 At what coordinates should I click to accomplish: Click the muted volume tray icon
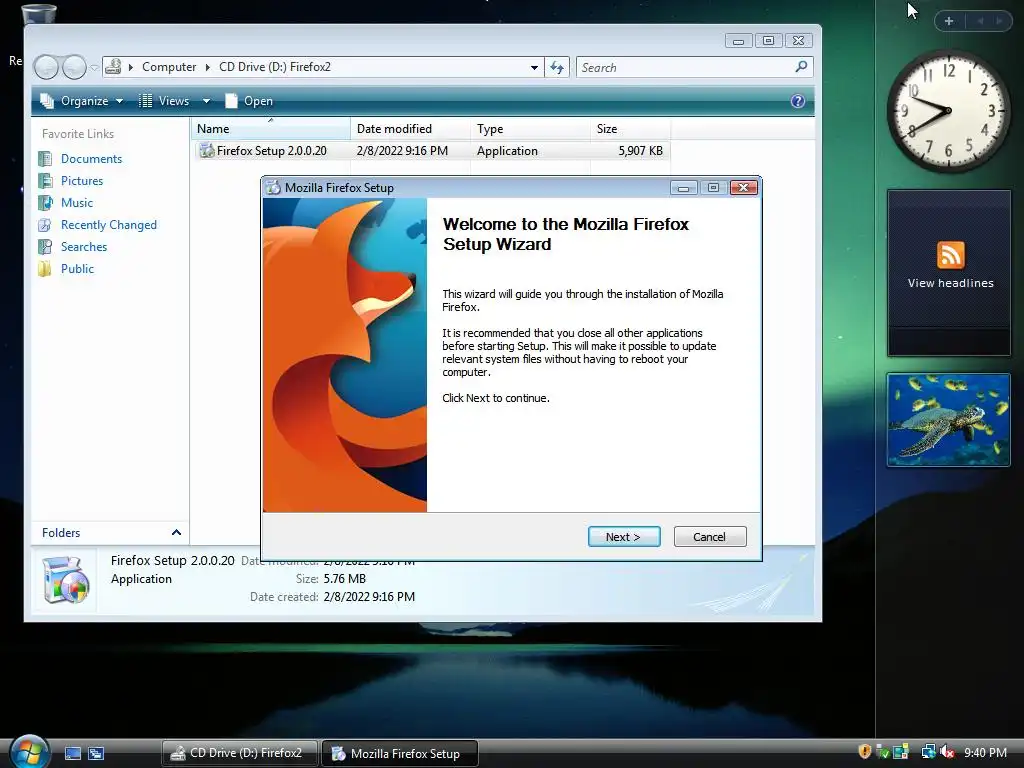(948, 752)
